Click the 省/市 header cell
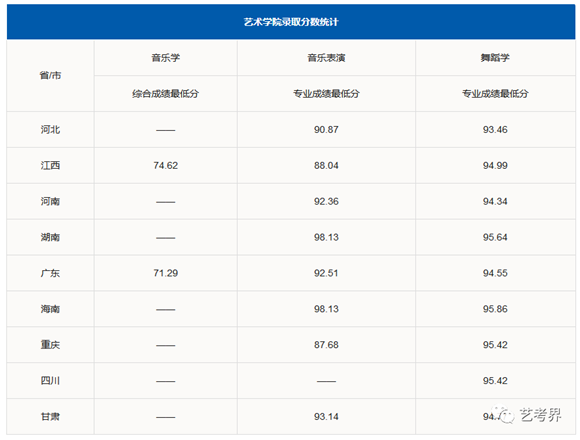 tap(50, 76)
